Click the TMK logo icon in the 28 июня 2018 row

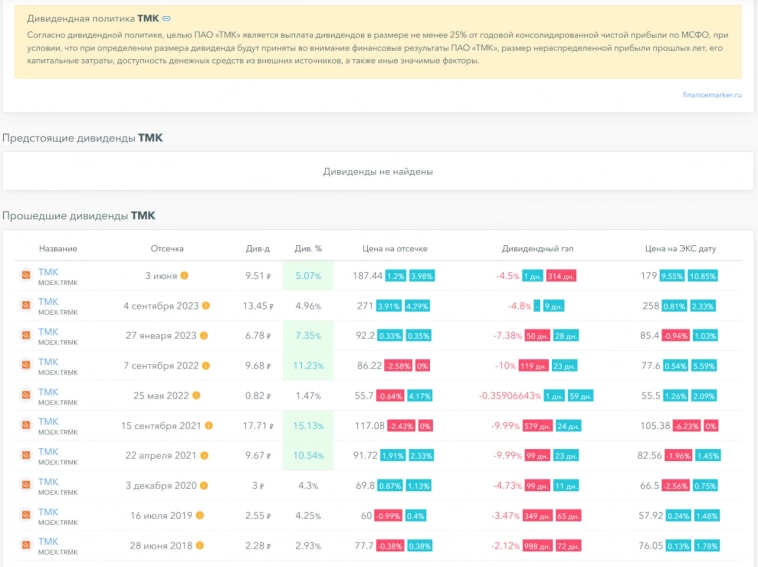click(x=25, y=546)
